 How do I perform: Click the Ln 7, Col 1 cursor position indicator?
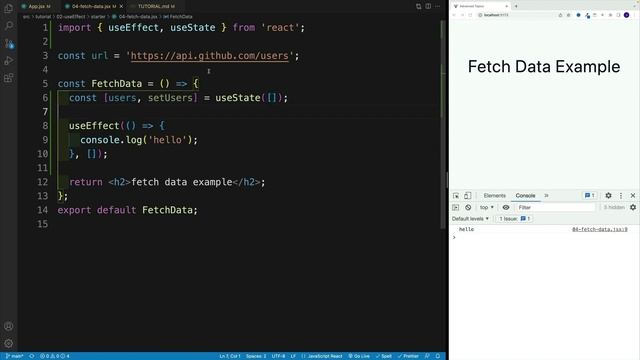coord(230,356)
